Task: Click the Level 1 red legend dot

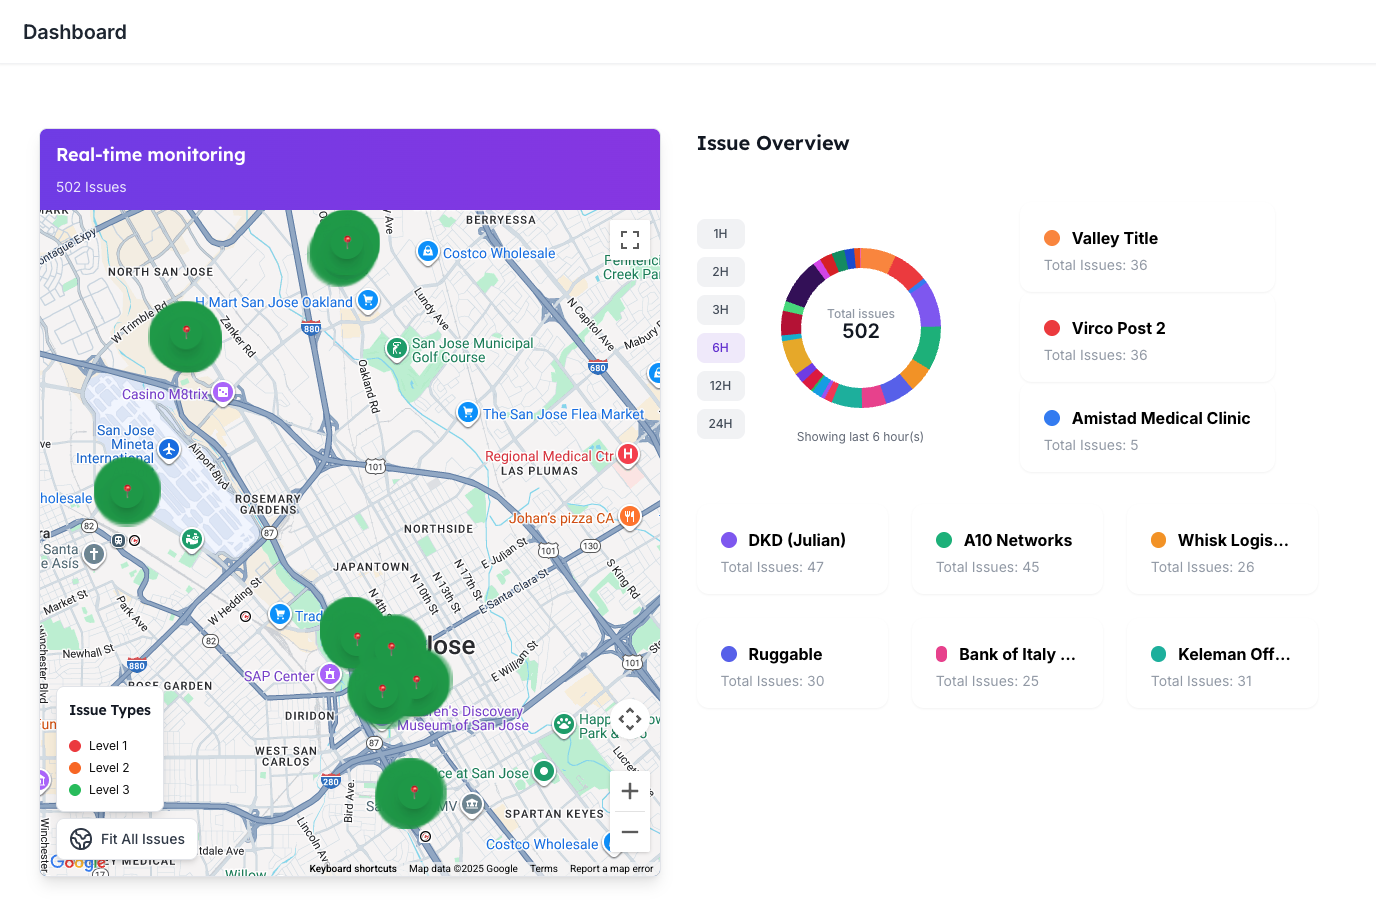Action: tap(75, 746)
